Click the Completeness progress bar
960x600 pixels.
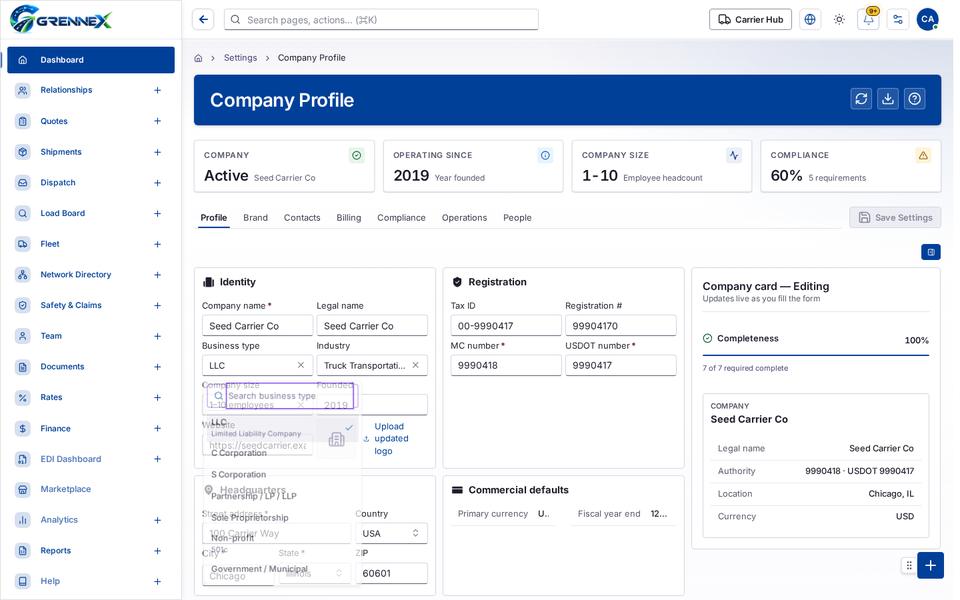[x=816, y=355]
